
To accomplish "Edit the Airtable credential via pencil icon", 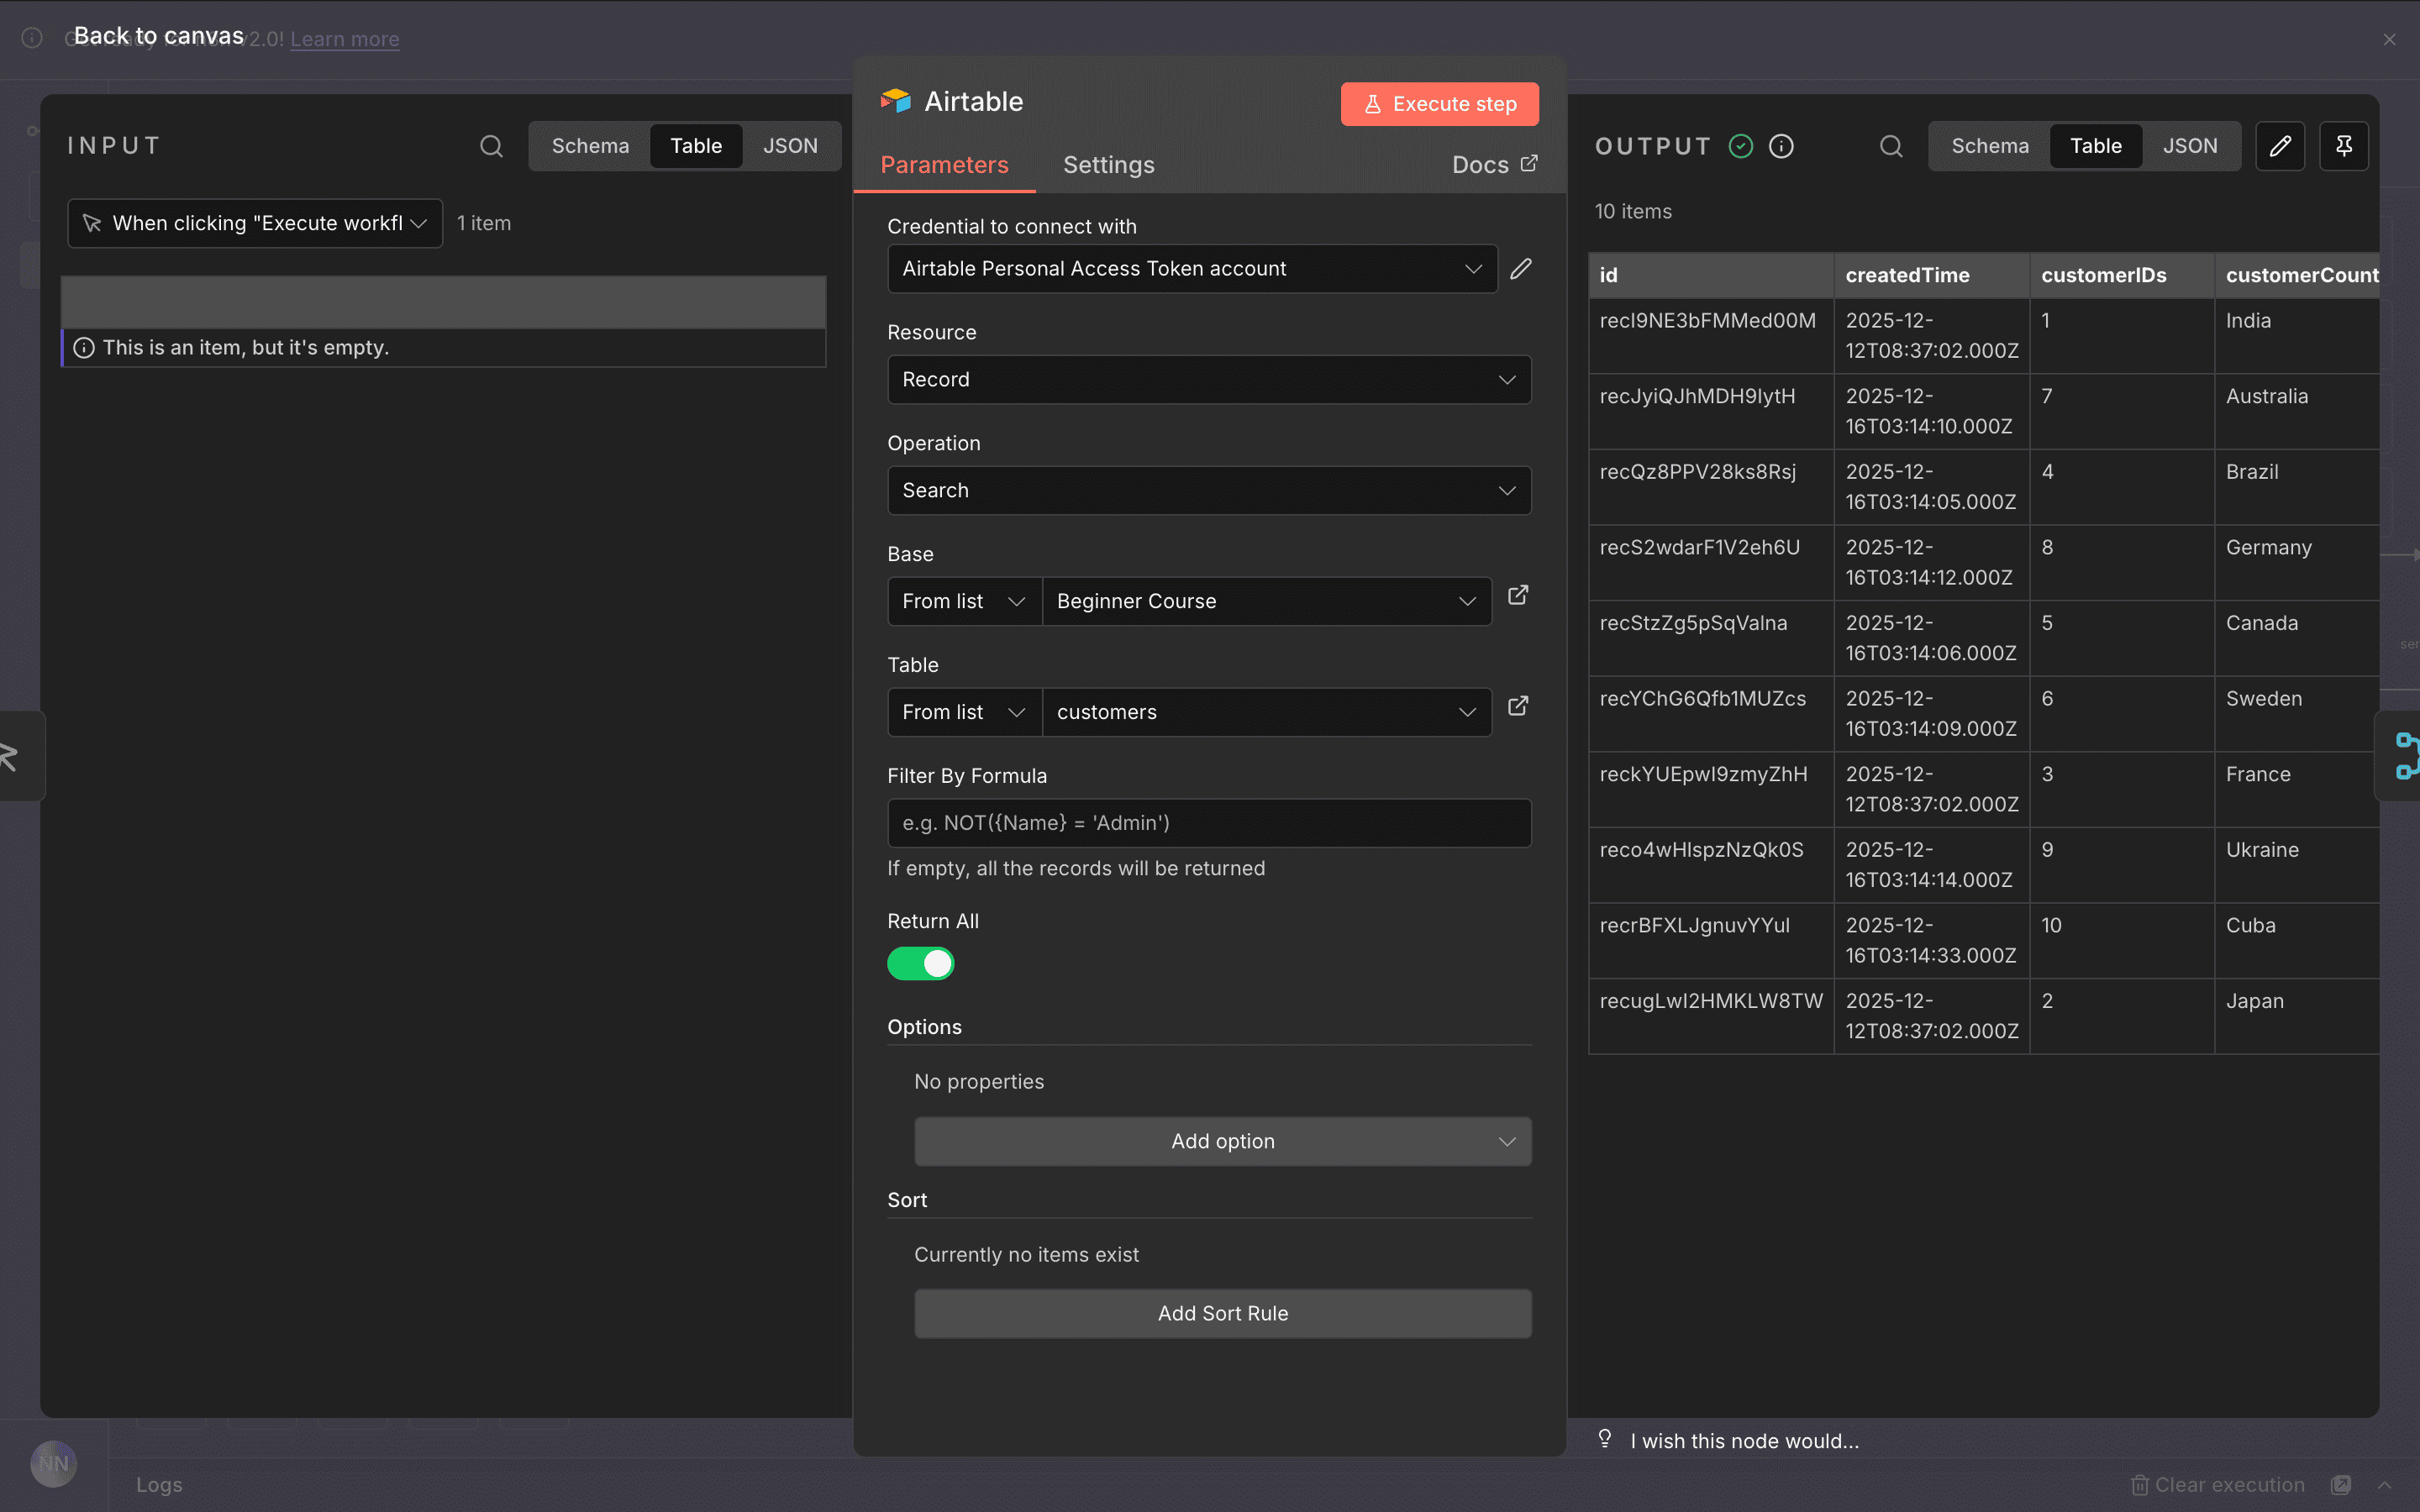I will pyautogui.click(x=1521, y=269).
